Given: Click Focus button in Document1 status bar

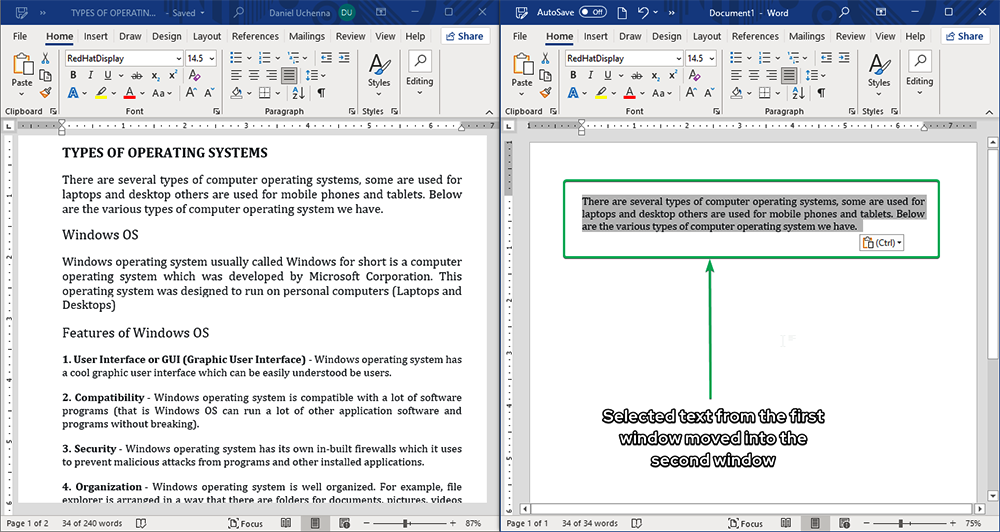Looking at the screenshot, I should [744, 523].
